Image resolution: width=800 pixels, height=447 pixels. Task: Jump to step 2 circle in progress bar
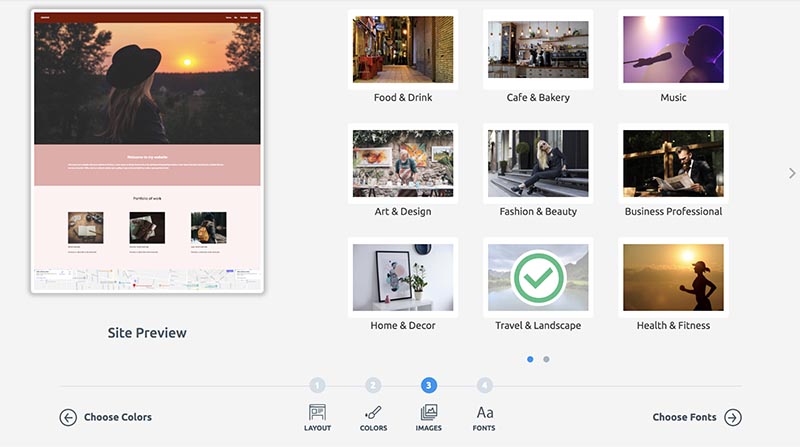pos(373,385)
